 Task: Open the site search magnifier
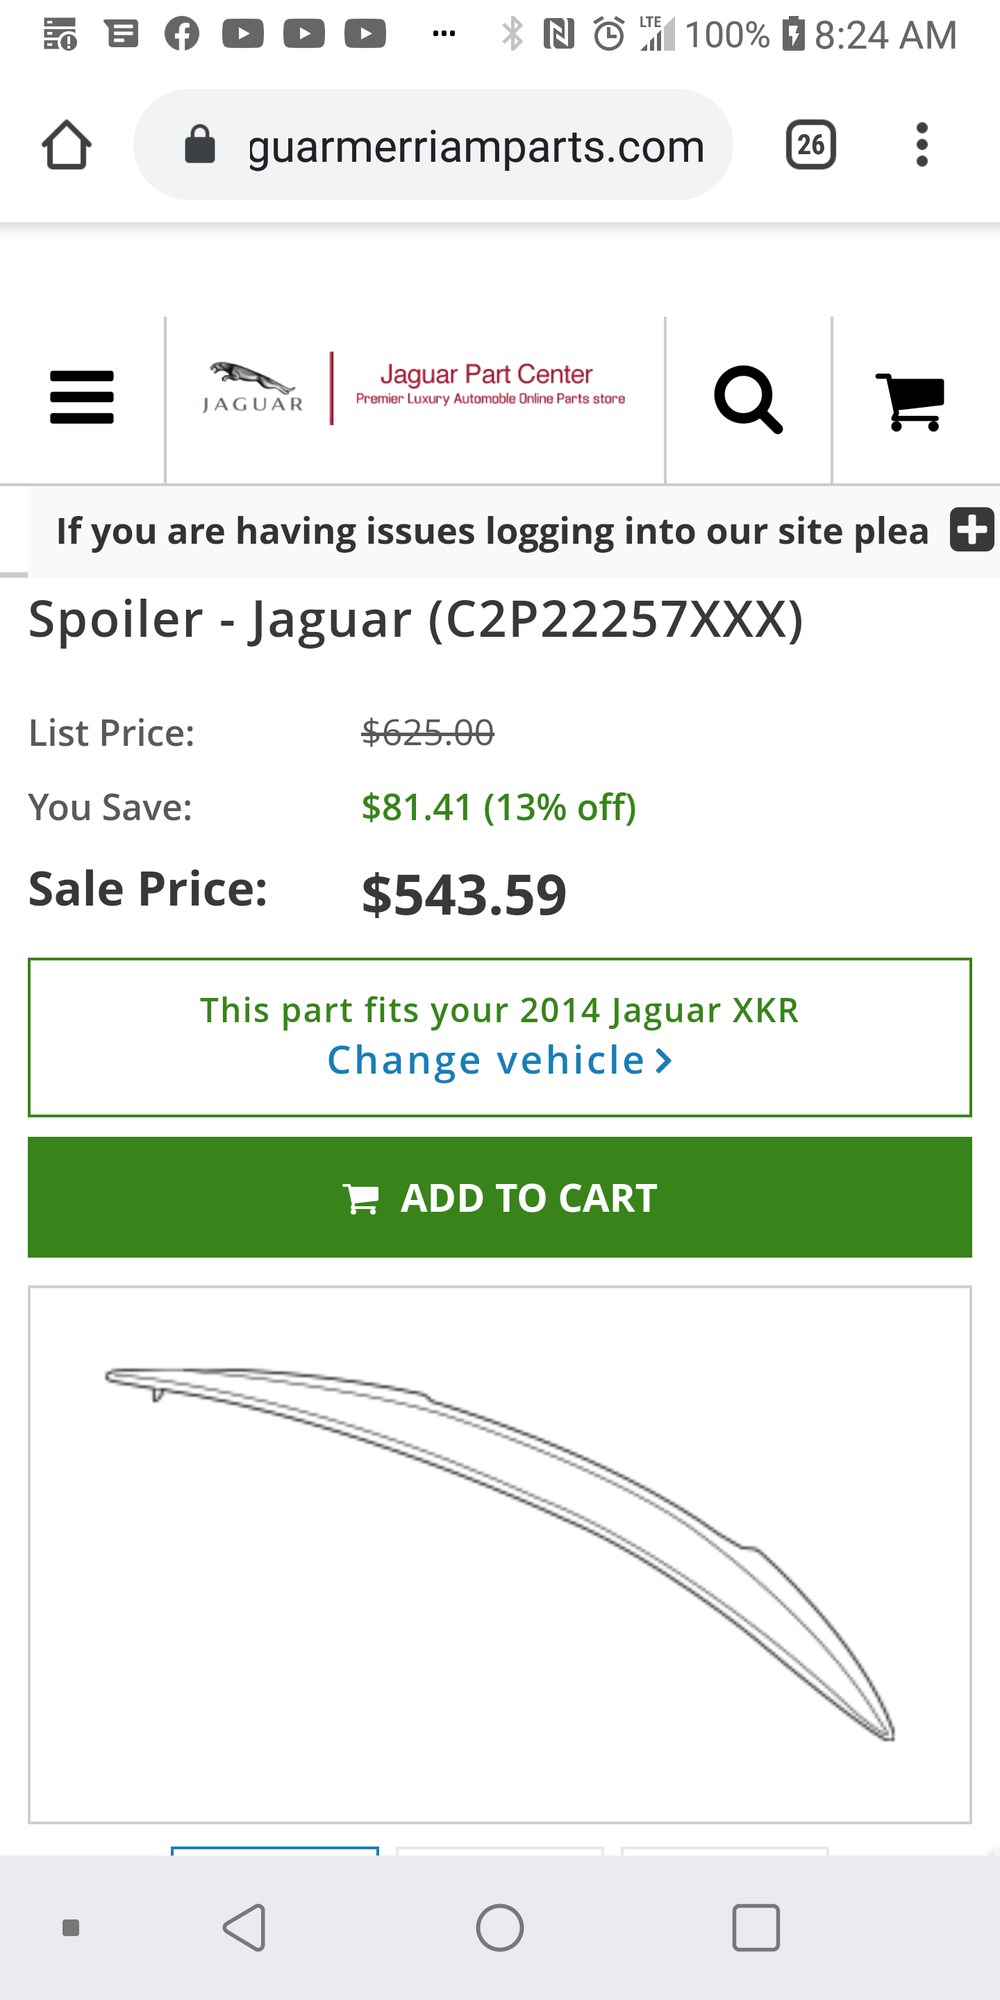pos(748,400)
